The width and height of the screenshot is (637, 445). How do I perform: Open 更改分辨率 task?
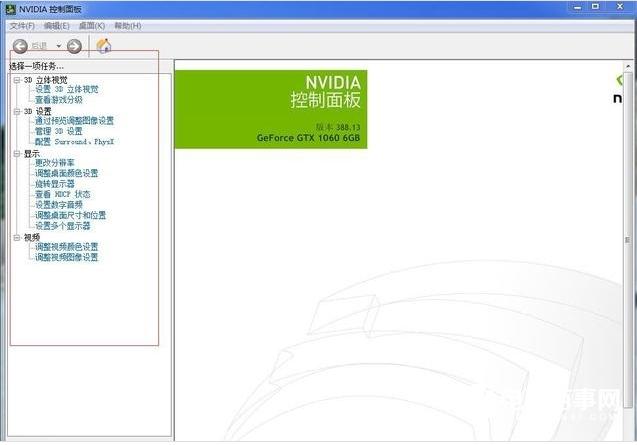pos(55,163)
